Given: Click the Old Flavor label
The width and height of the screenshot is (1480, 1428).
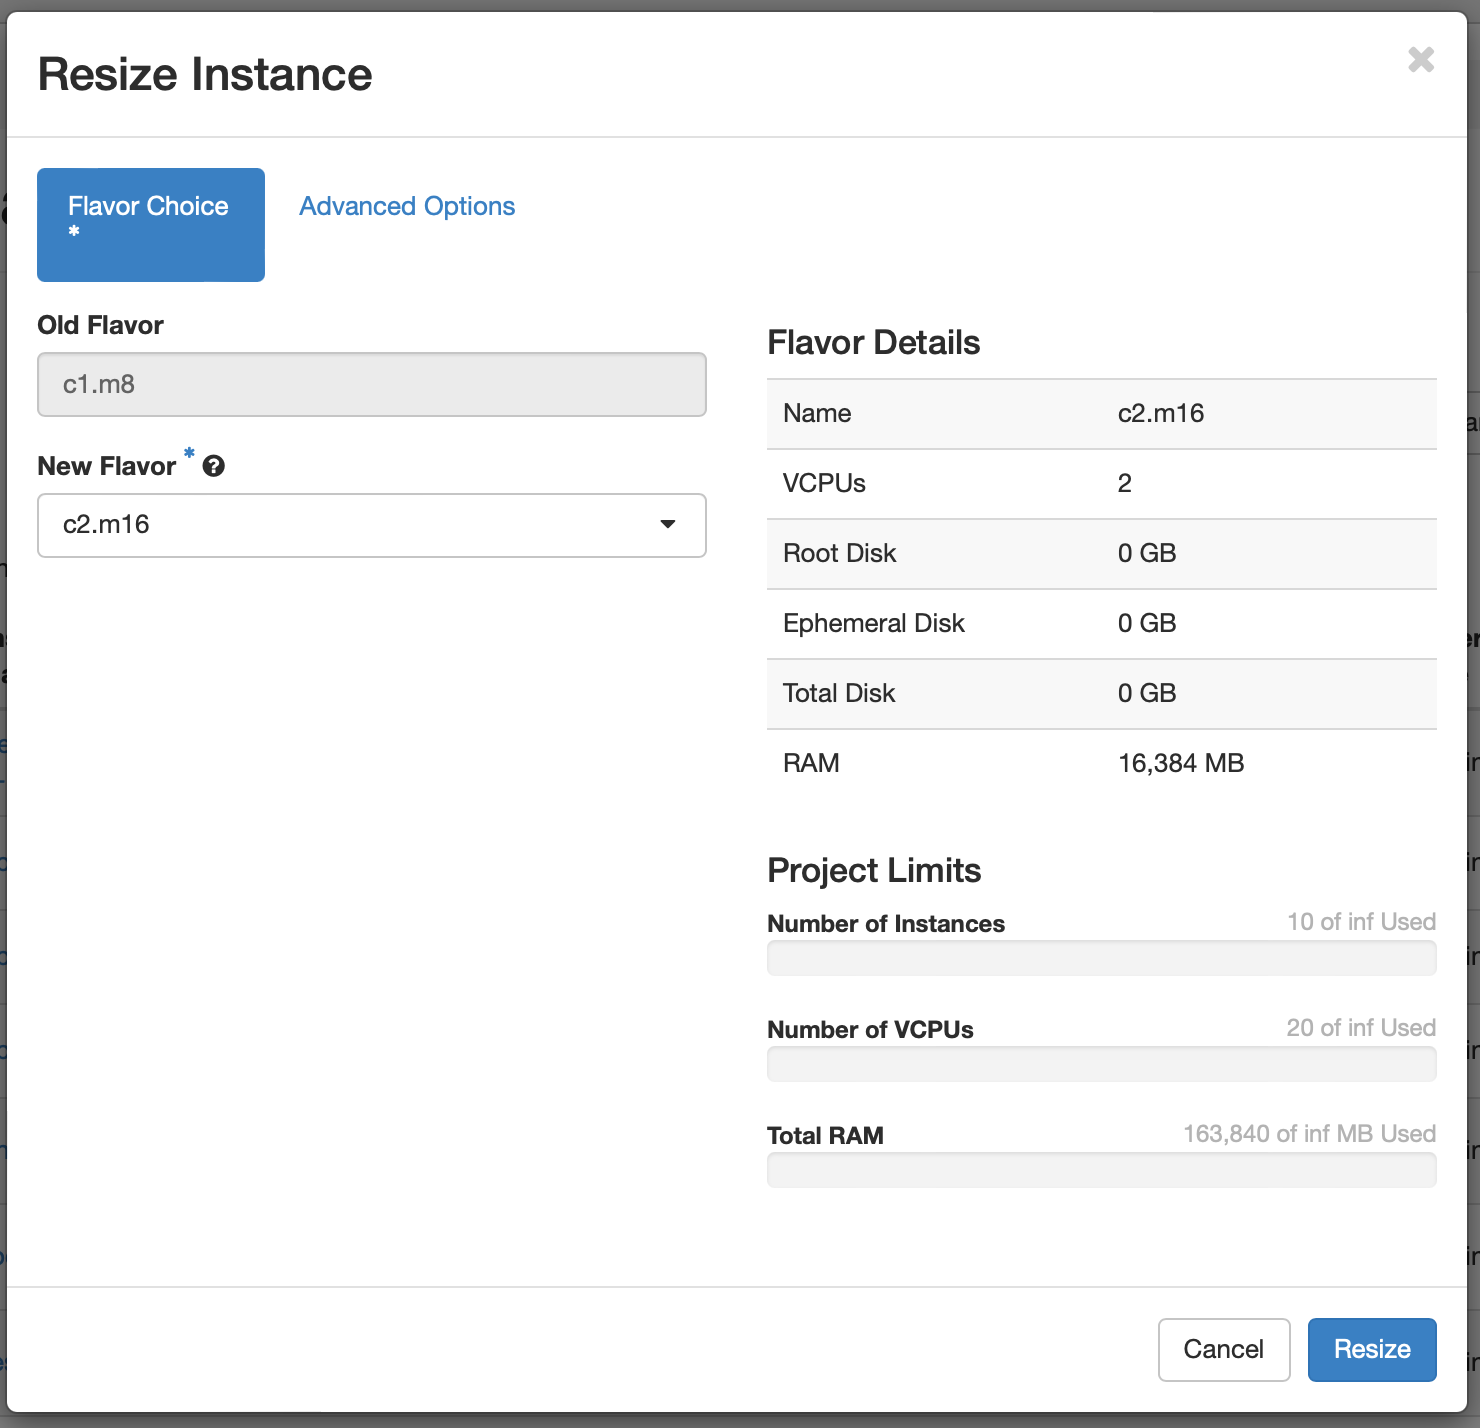Looking at the screenshot, I should coord(100,325).
